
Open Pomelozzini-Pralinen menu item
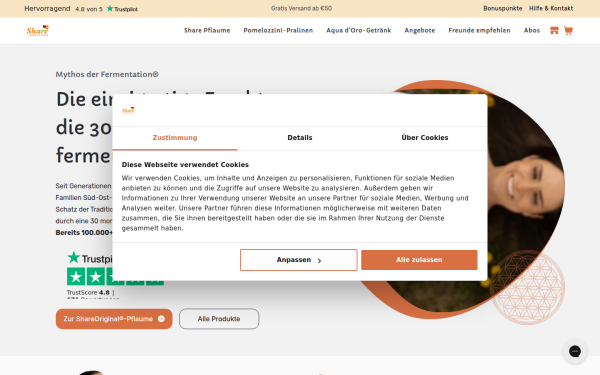278,31
